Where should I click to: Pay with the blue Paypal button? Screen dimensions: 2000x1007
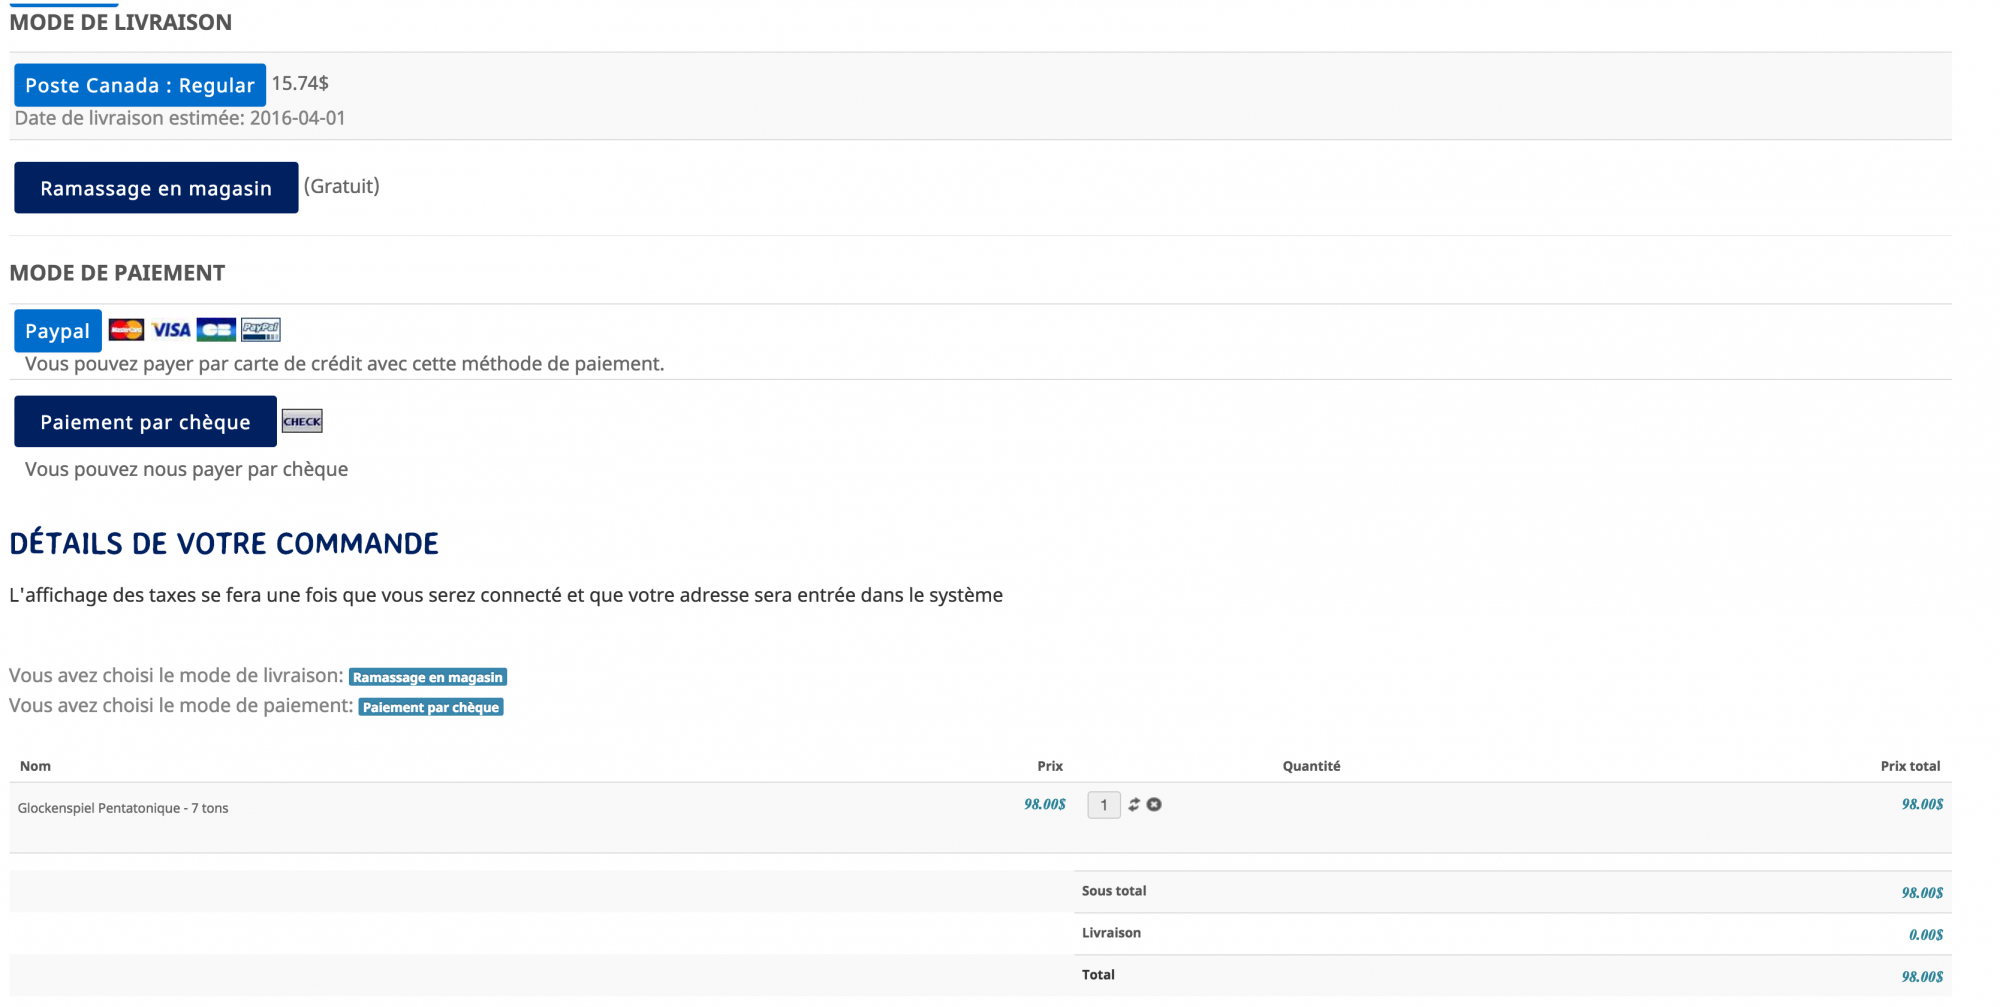pos(58,331)
